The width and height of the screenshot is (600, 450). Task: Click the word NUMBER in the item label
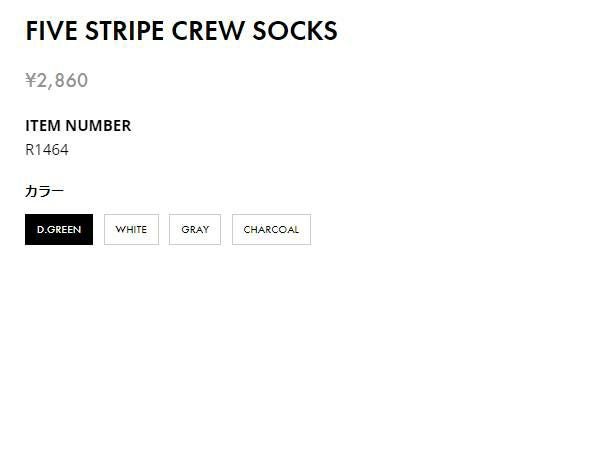(x=98, y=126)
